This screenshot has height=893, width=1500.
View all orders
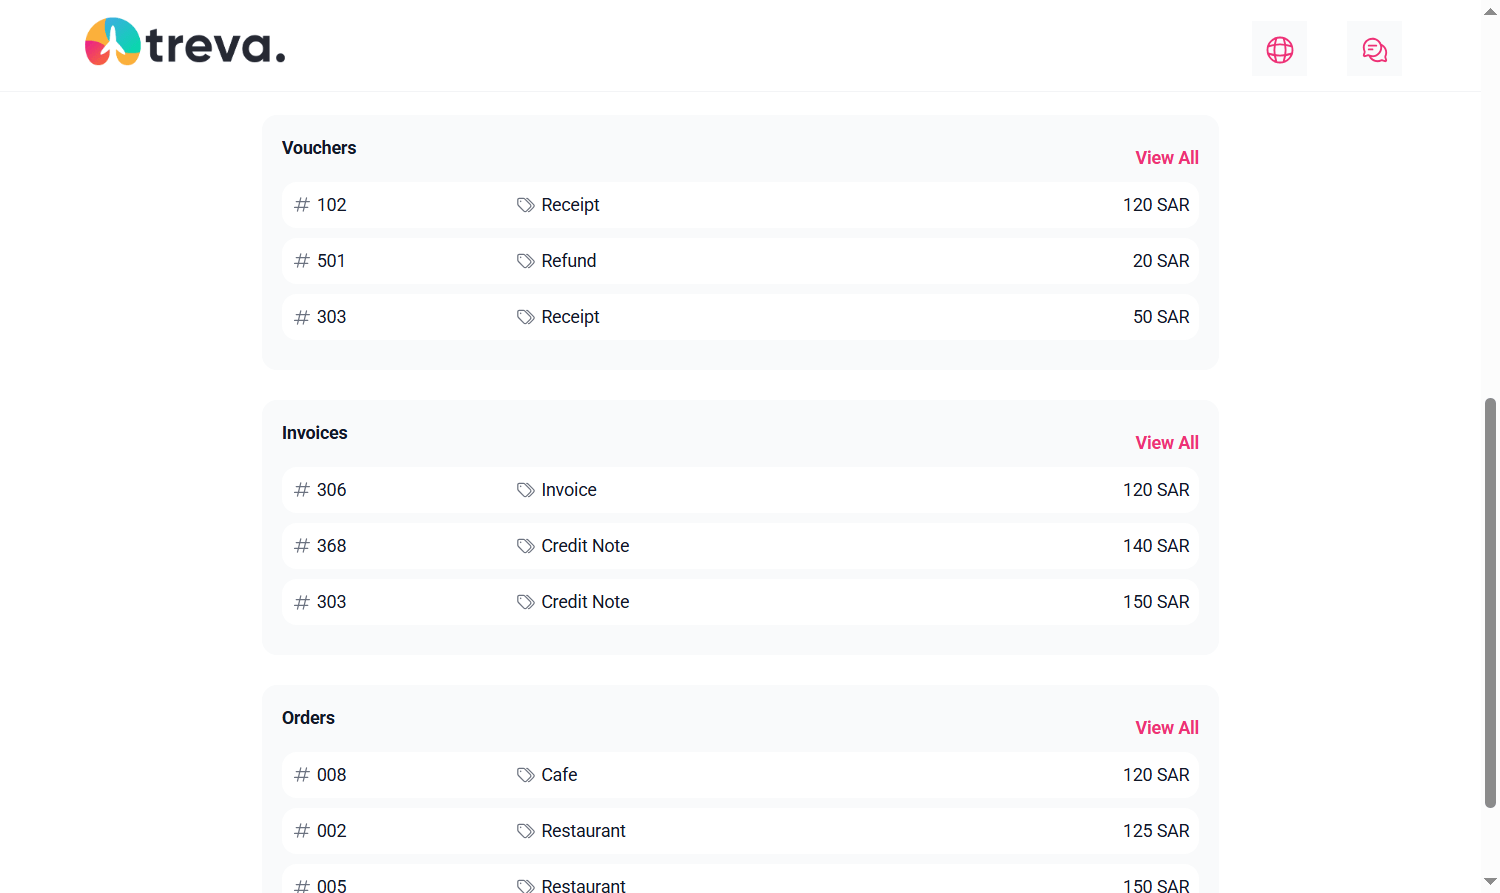click(1166, 728)
